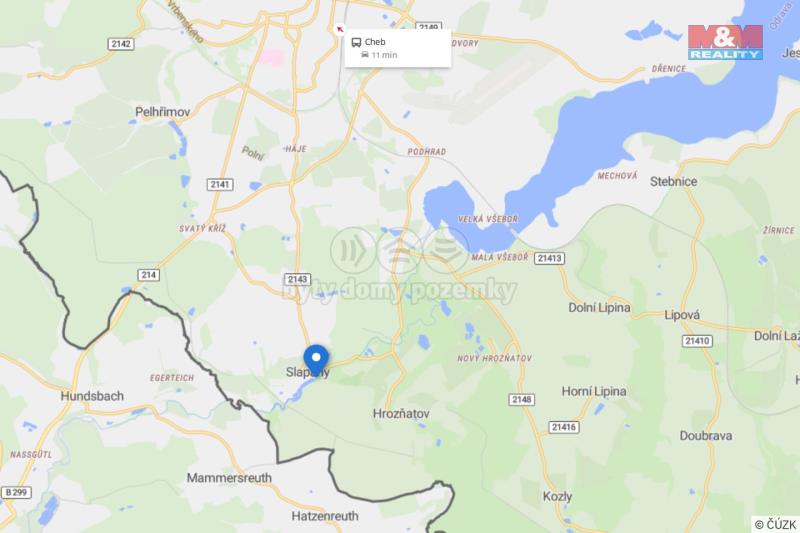
Task: Click road shield 2143
Action: 297,279
